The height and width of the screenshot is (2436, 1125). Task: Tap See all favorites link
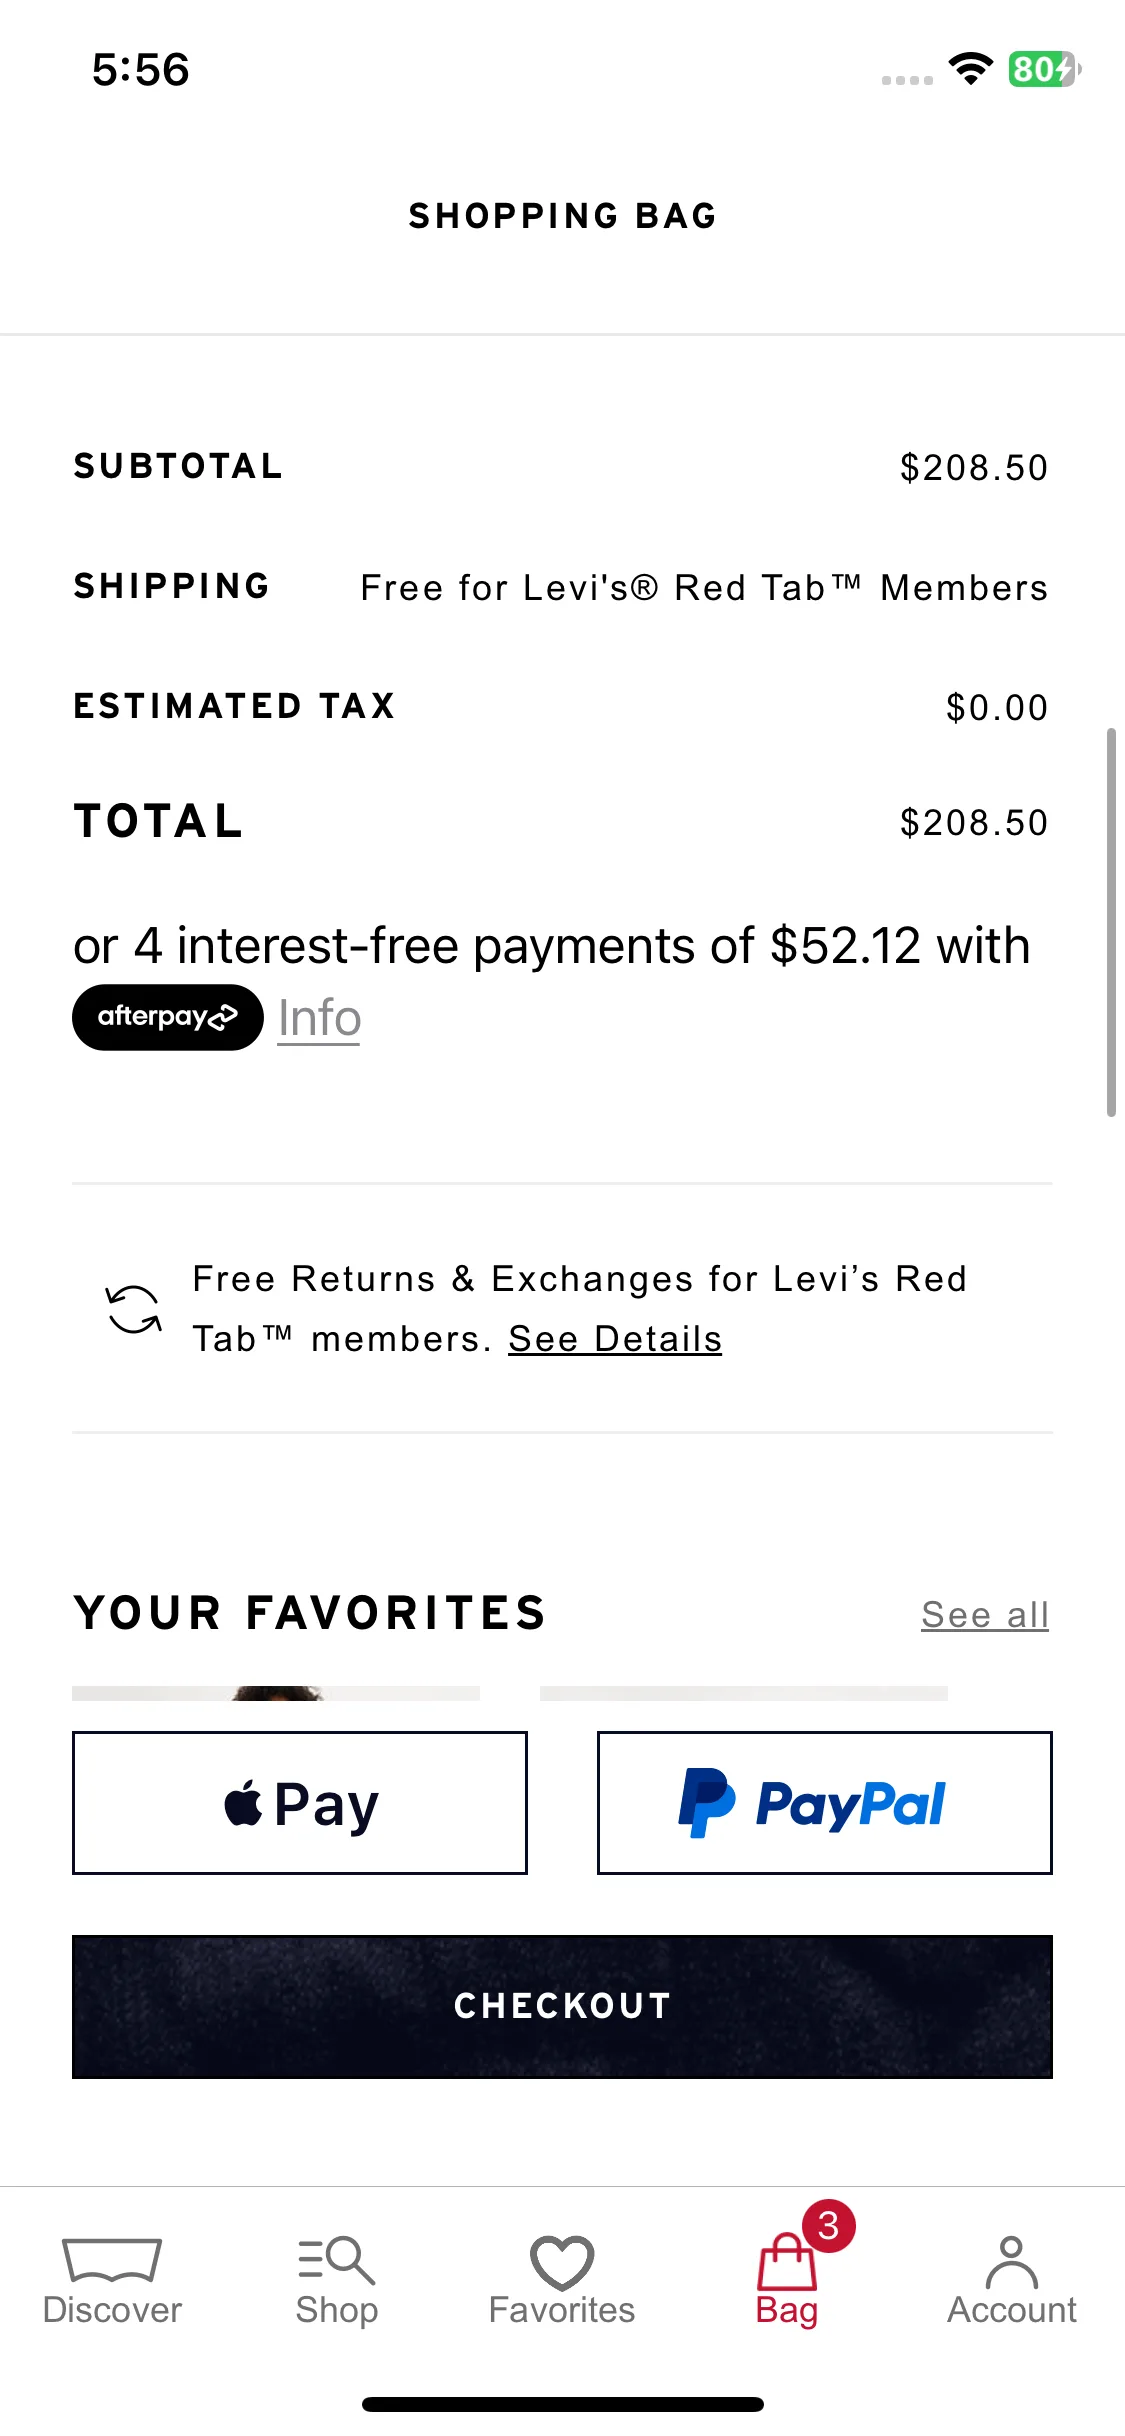(x=985, y=1614)
